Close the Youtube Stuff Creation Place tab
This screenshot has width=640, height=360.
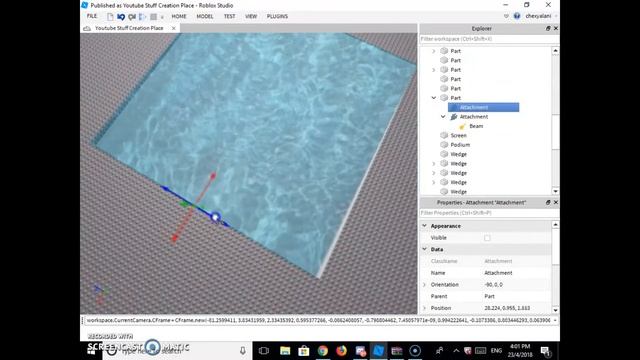(173, 28)
